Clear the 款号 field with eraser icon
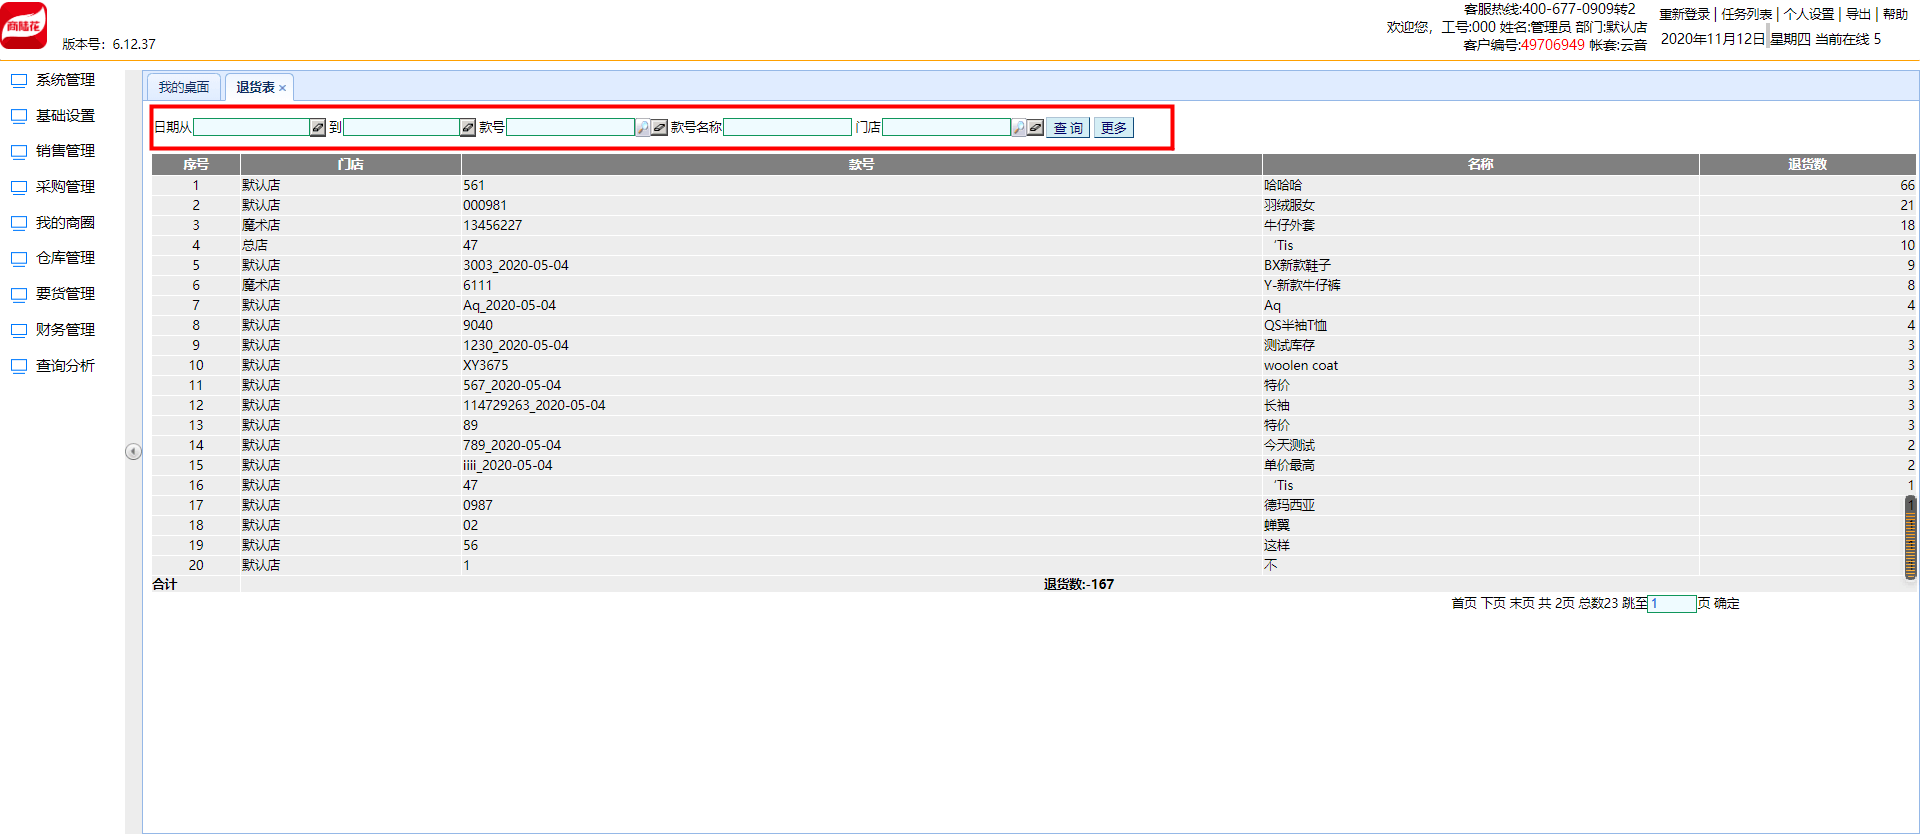 click(x=659, y=127)
